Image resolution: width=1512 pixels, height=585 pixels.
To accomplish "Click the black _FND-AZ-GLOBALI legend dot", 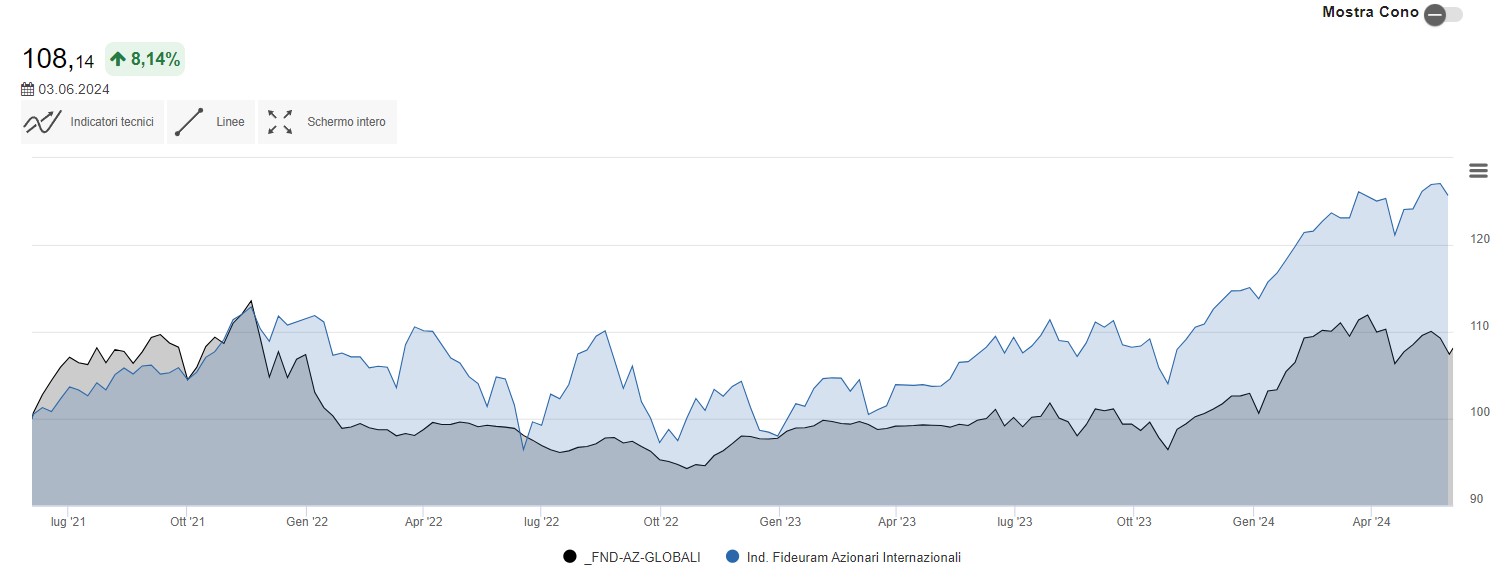I will pos(570,557).
